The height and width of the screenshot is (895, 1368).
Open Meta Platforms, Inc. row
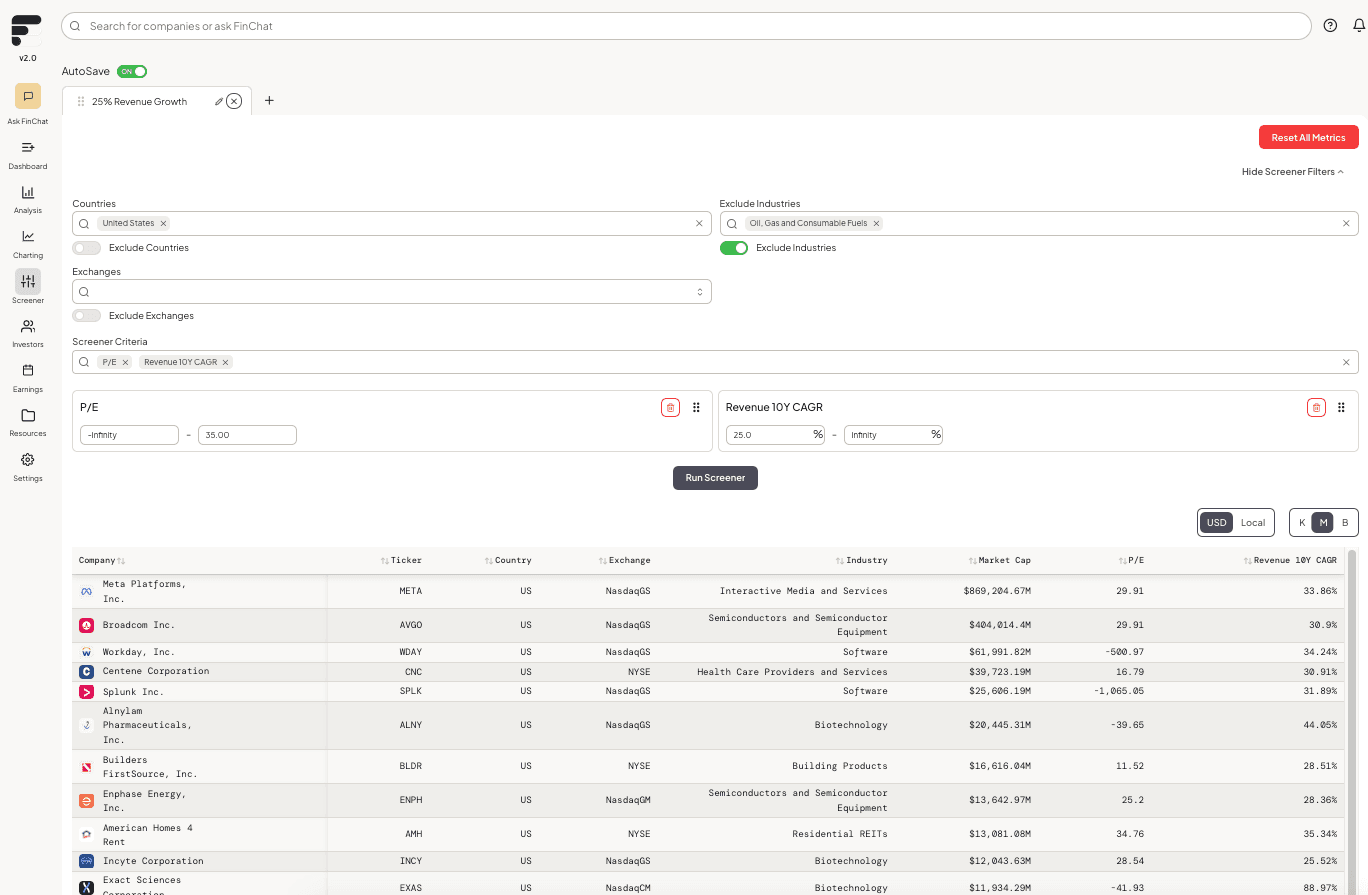[x=709, y=591]
